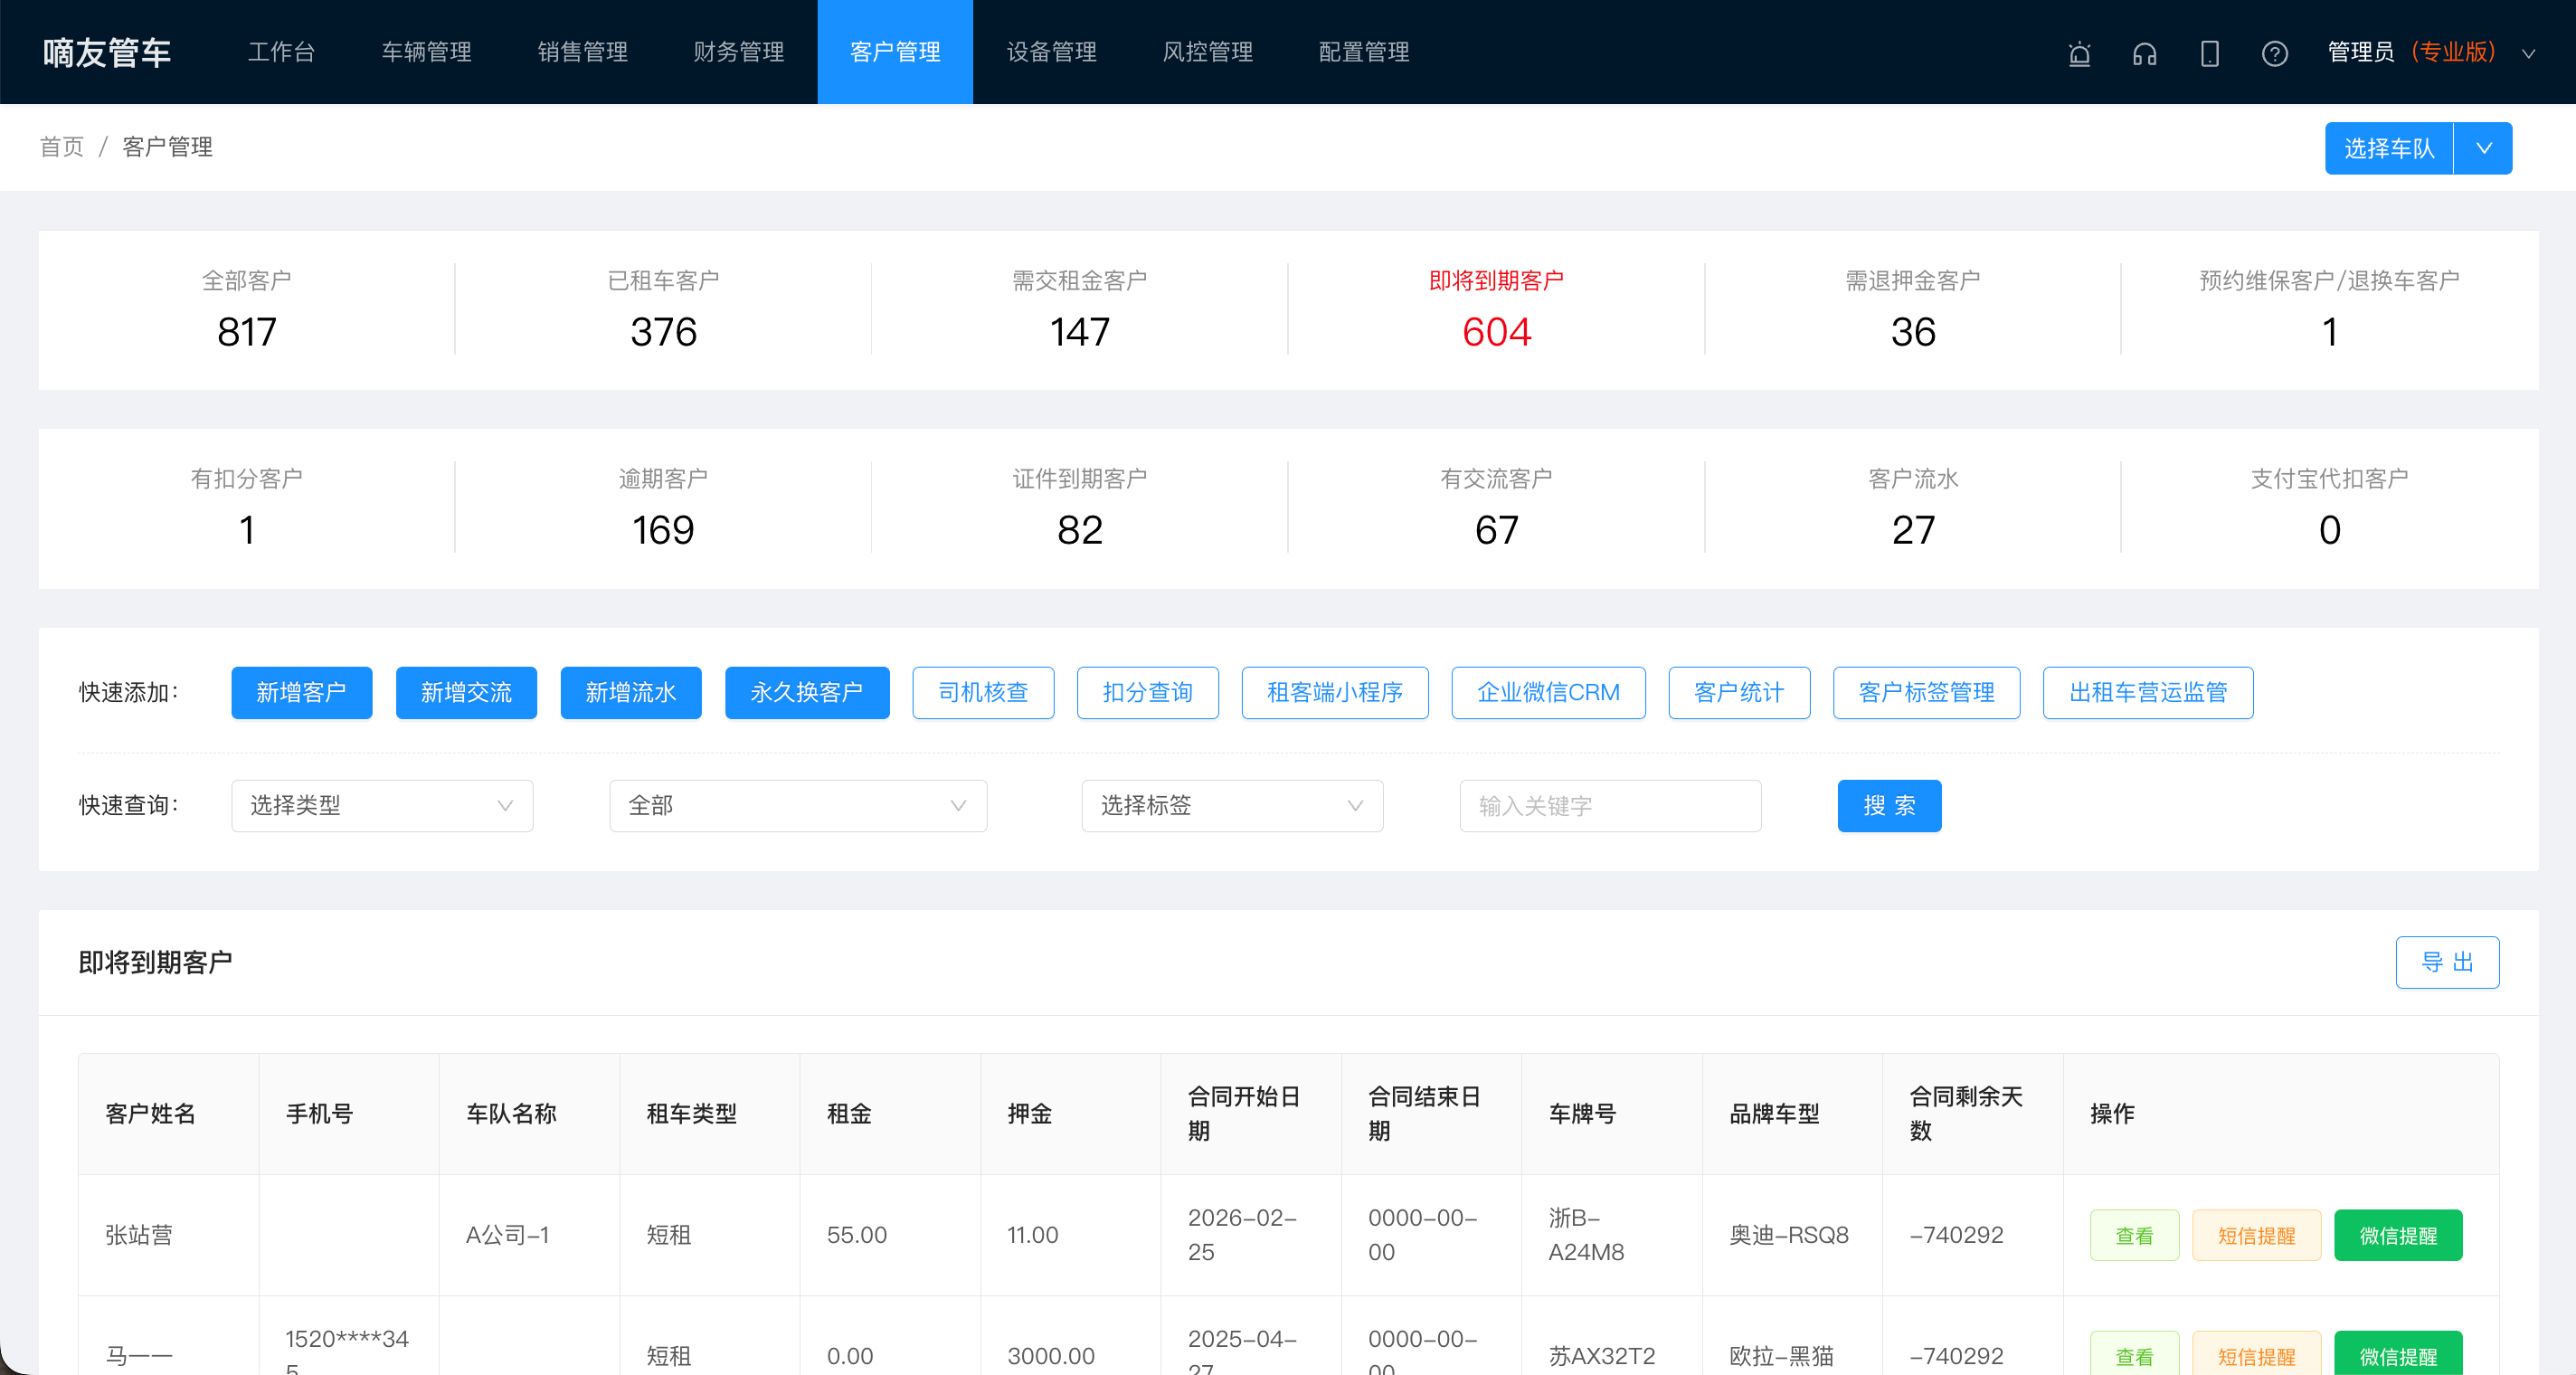Select the 客户管理 menu tab

point(895,52)
